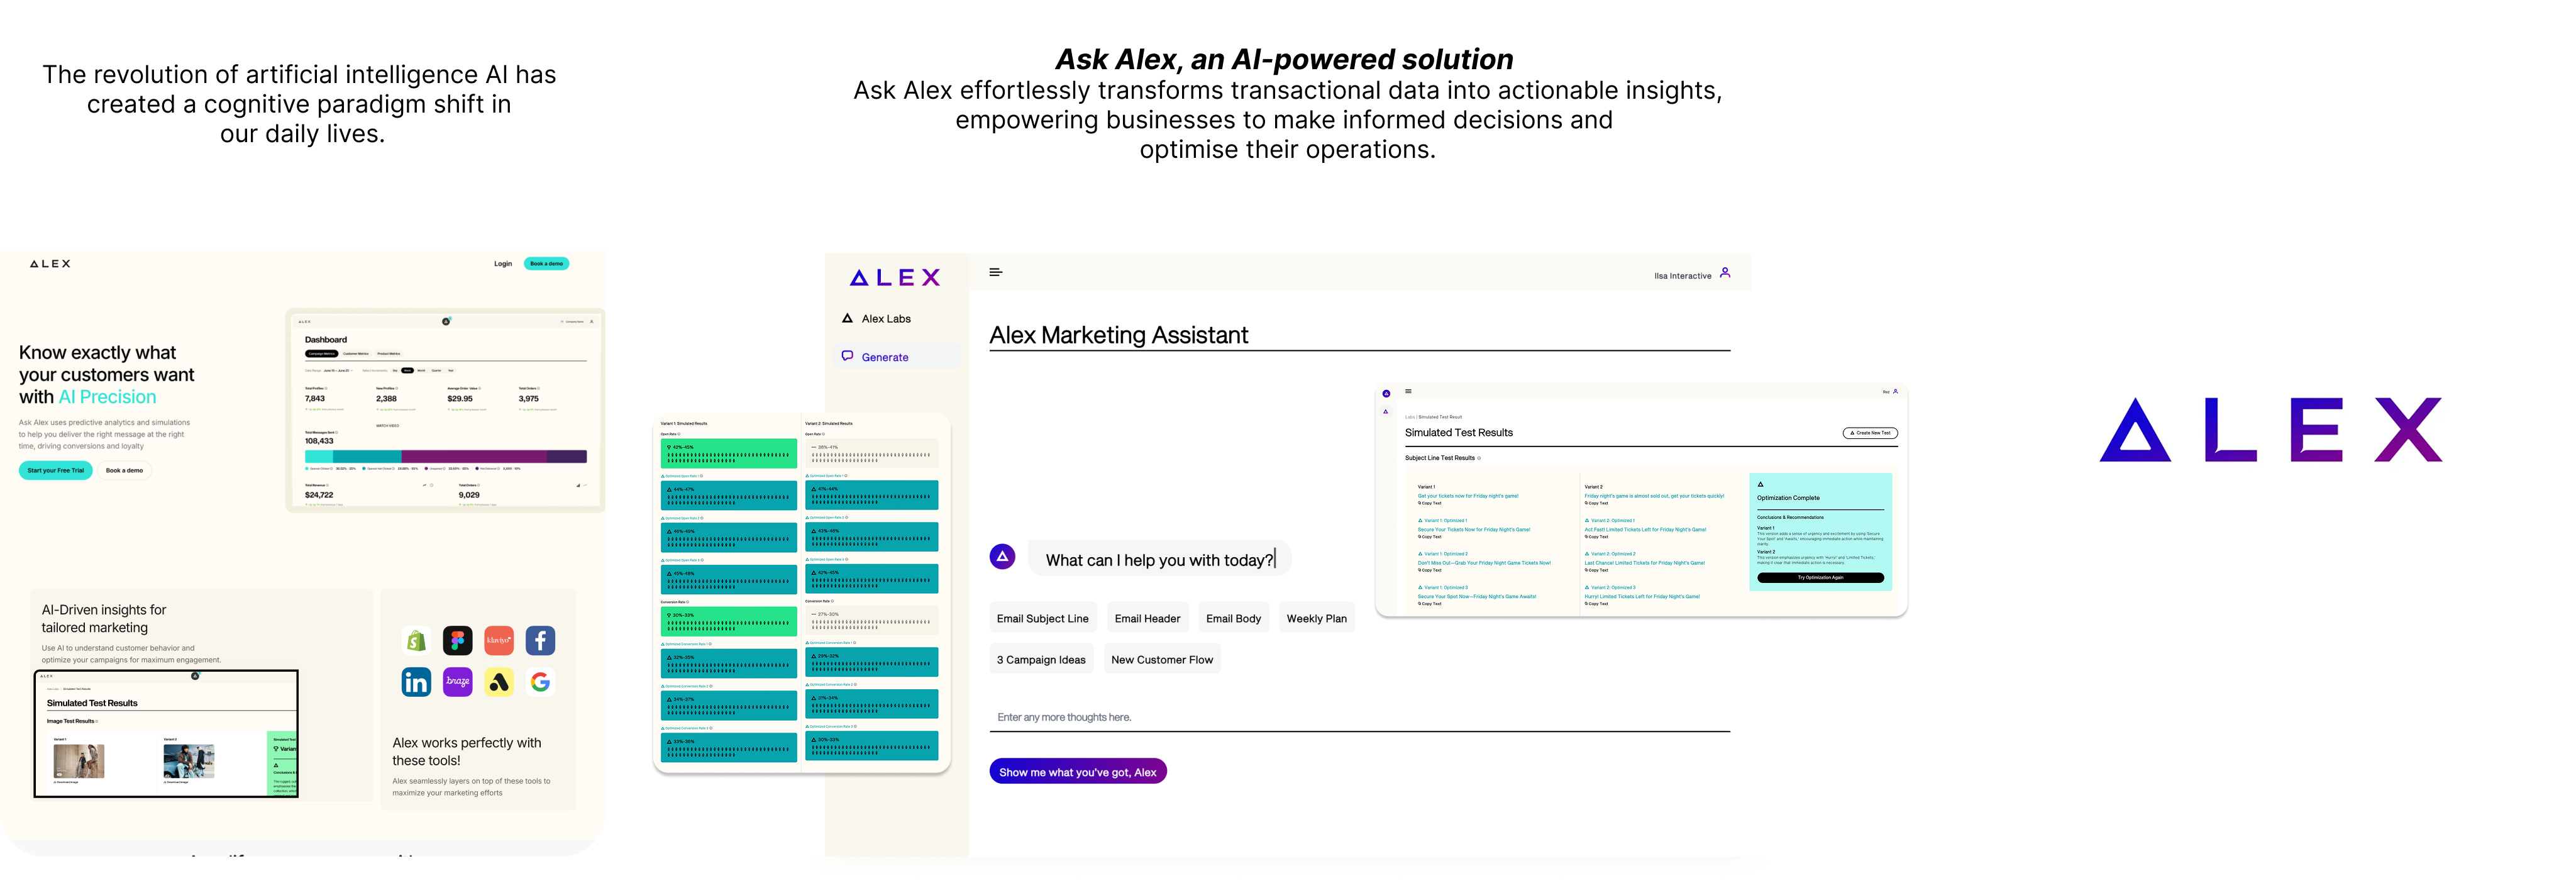The height and width of the screenshot is (883, 2576).
Task: Click the 7,843 Total Profiles value
Action: (315, 399)
